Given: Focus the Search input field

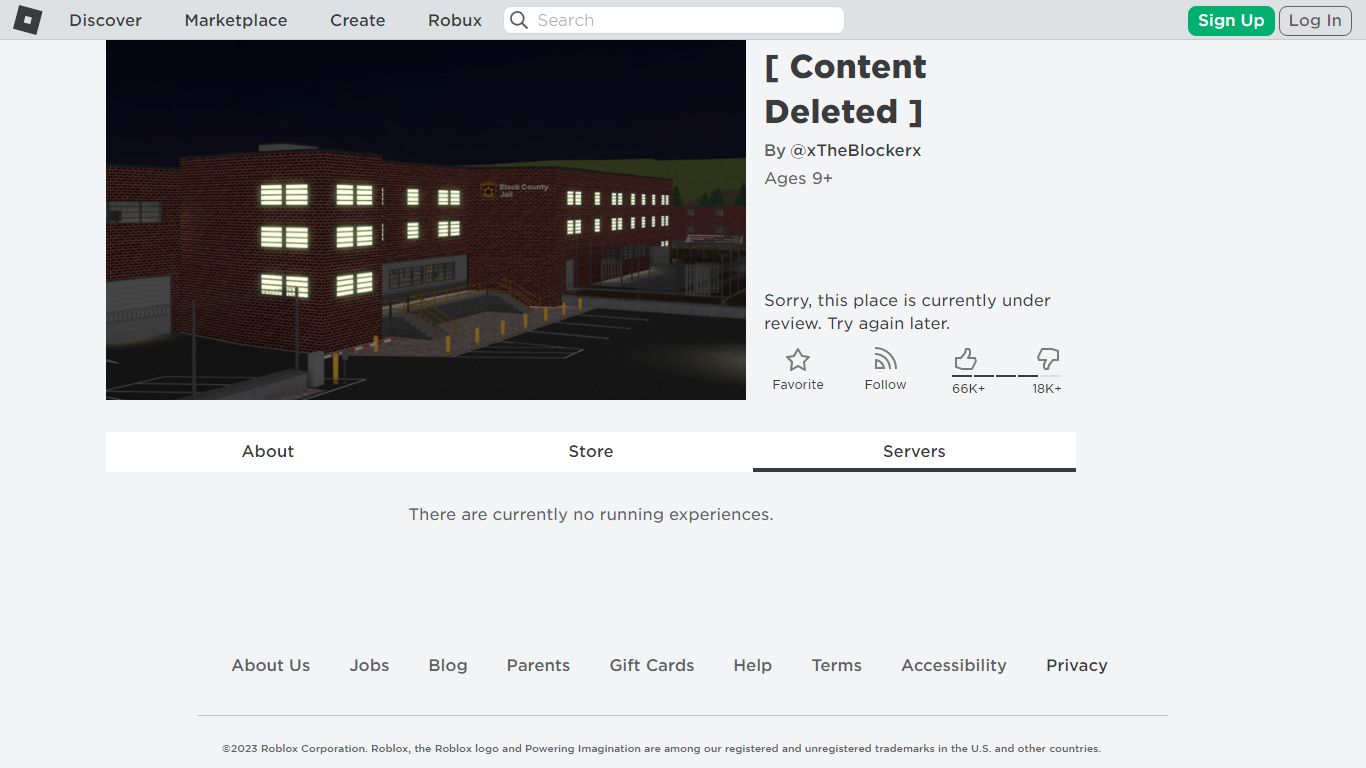Looking at the screenshot, I should [674, 20].
